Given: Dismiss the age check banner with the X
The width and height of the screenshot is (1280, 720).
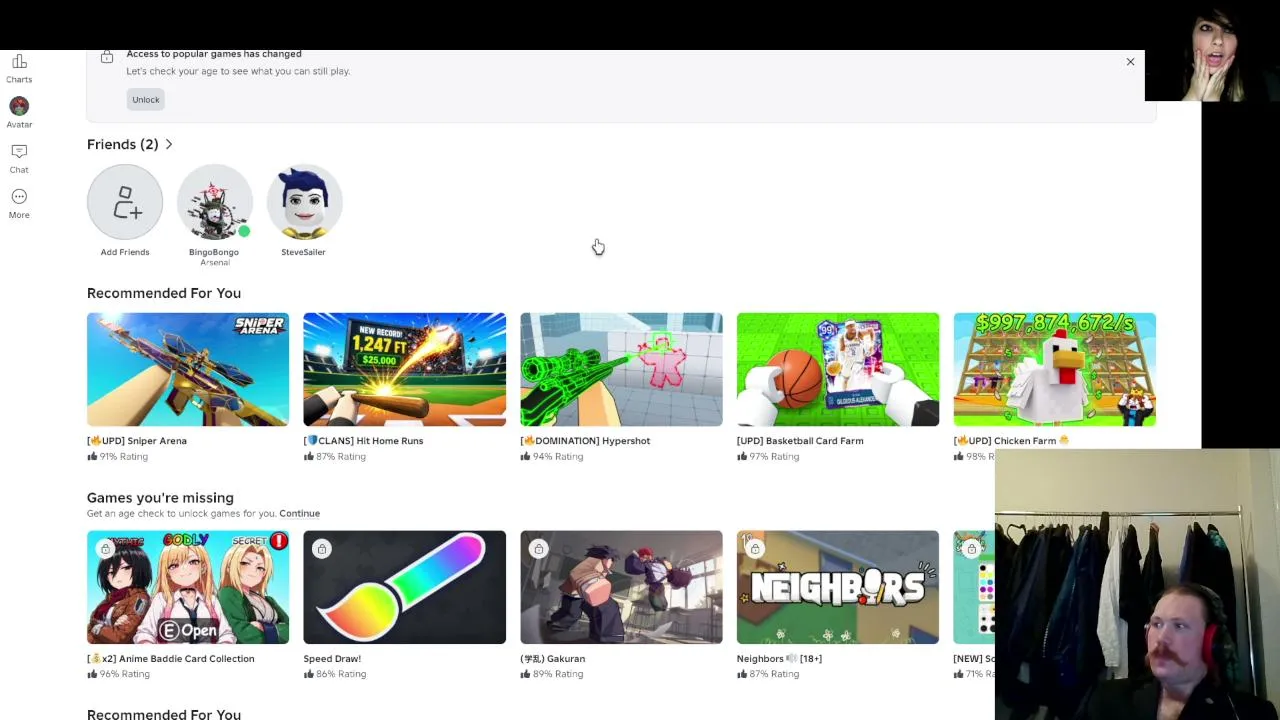Looking at the screenshot, I should (1130, 62).
